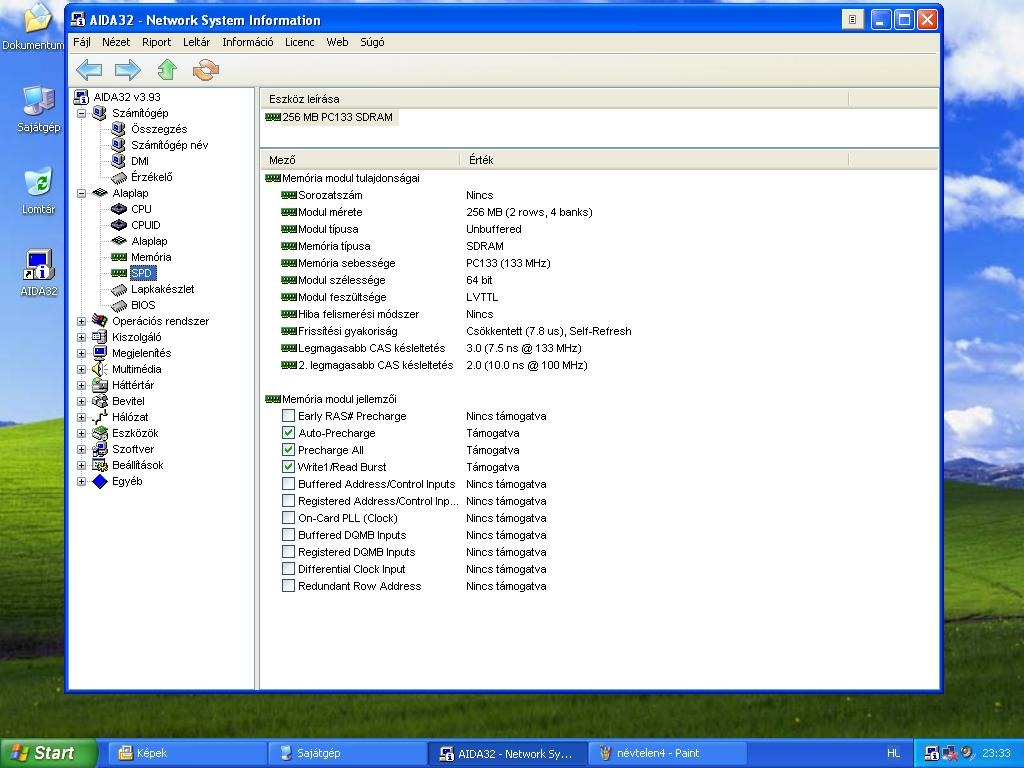The image size is (1024, 768).
Task: Collapse the Számítógép tree node
Action: coord(82,113)
